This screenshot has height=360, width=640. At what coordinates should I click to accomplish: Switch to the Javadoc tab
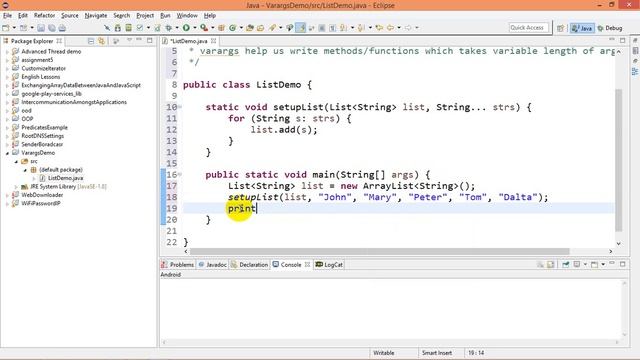point(213,264)
